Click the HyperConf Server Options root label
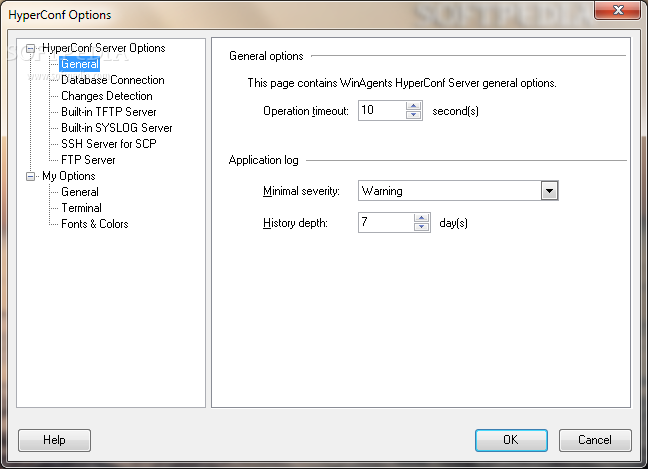 coord(104,48)
